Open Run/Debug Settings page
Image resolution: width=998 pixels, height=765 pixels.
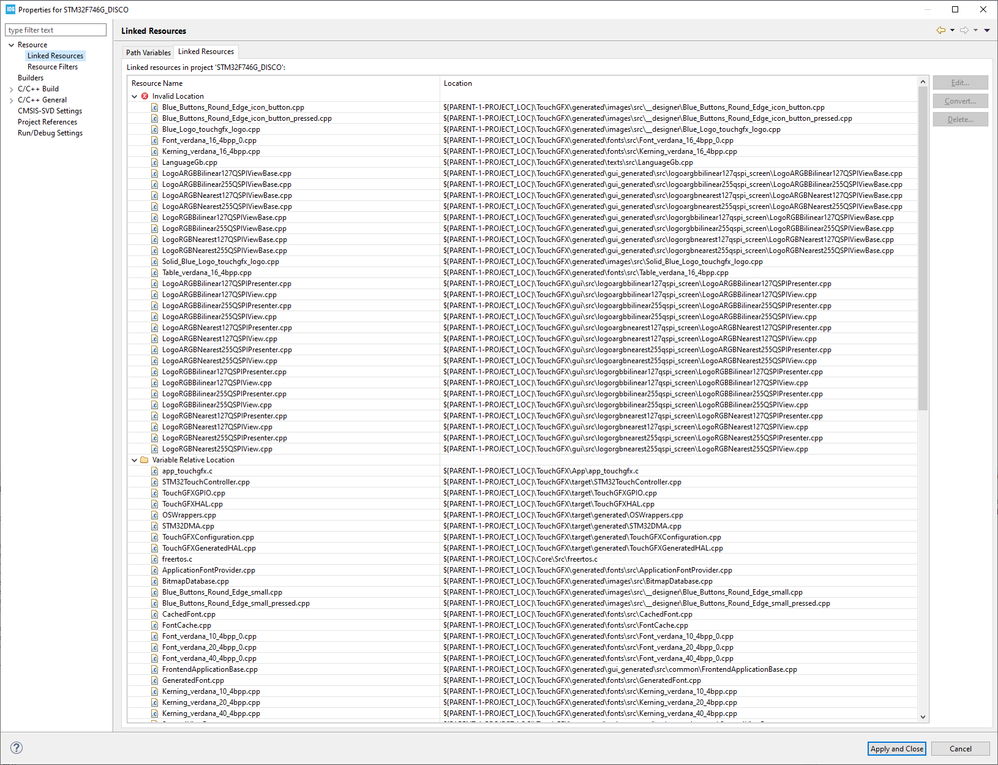(50, 133)
